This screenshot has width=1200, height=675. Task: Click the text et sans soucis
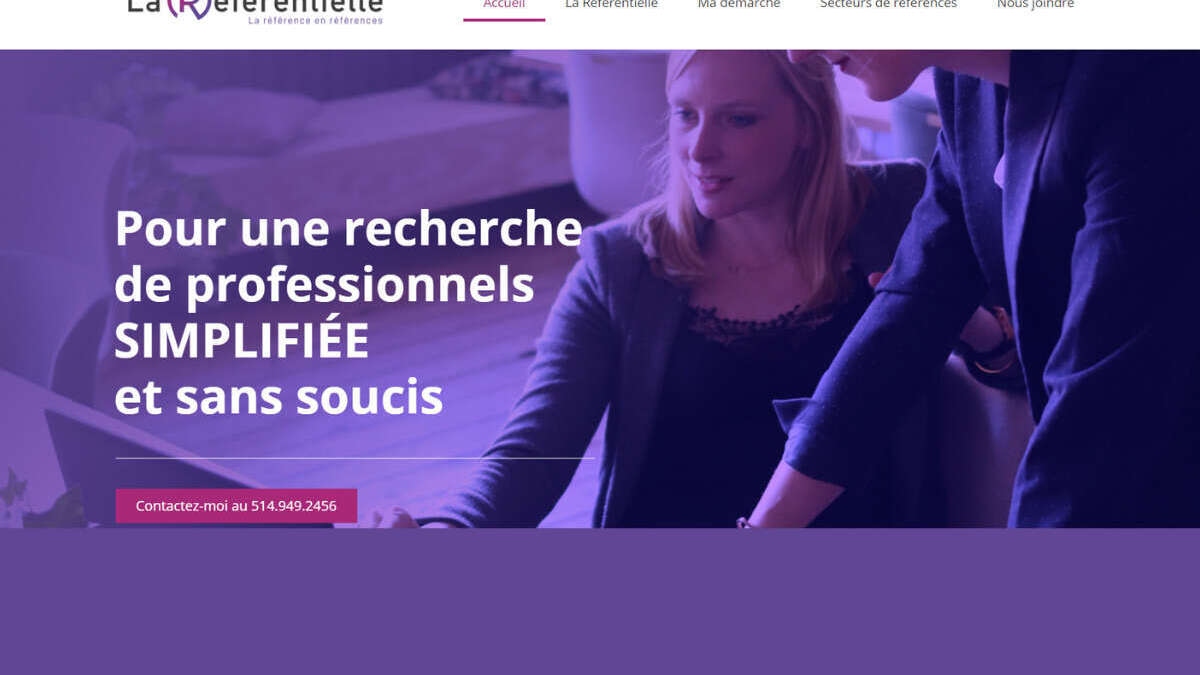pos(279,398)
